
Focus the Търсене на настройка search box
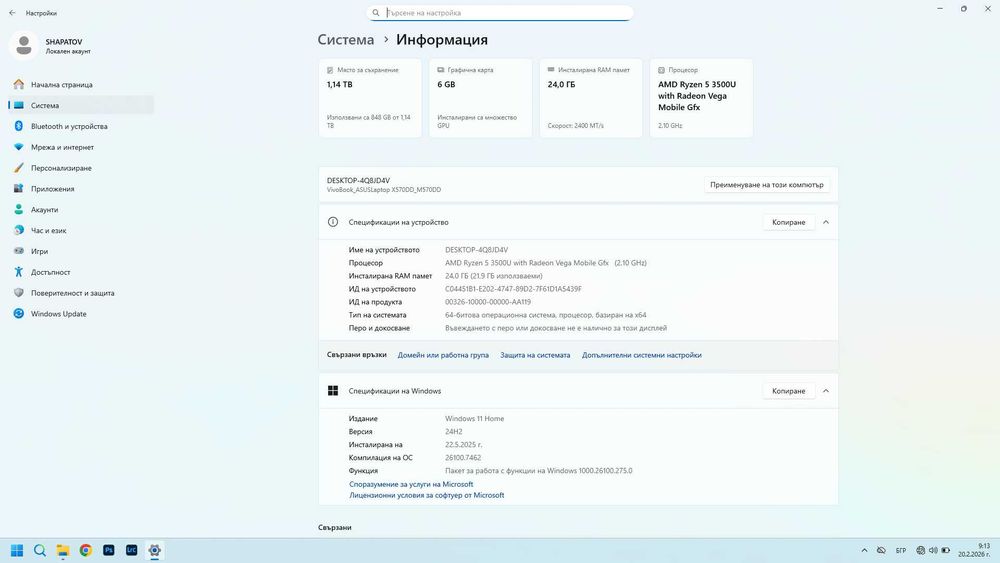(x=500, y=13)
